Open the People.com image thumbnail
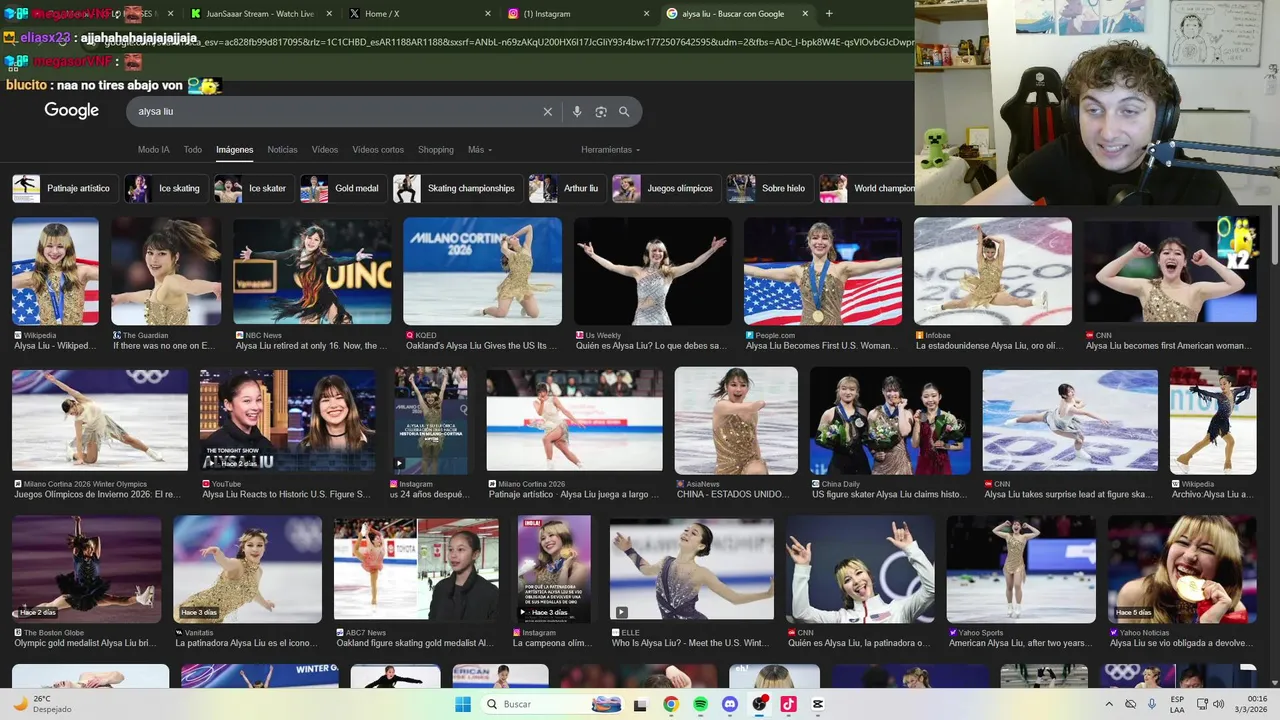The width and height of the screenshot is (1280, 720). 823,271
